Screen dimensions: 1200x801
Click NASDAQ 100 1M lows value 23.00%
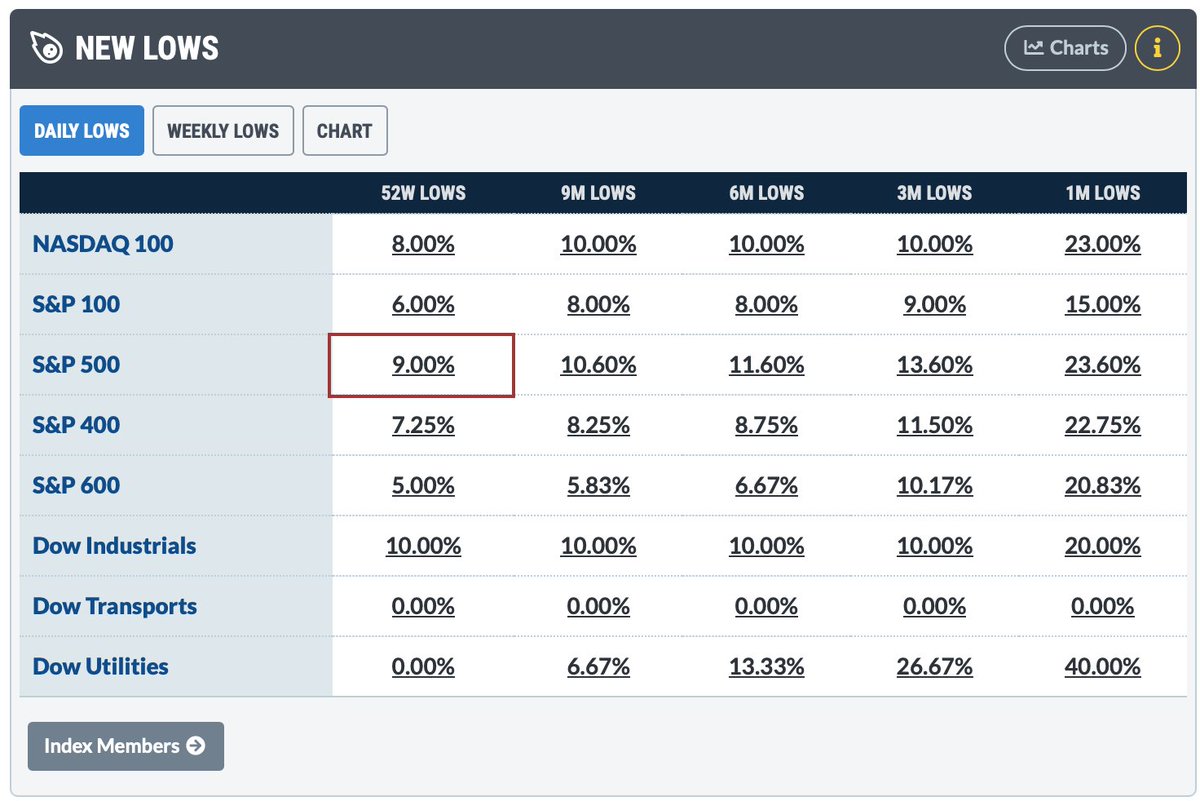tap(1103, 244)
